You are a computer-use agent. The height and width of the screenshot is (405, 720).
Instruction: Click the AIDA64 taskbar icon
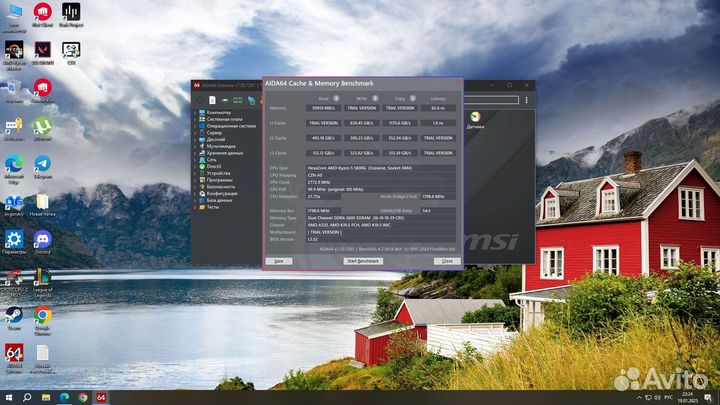point(101,397)
